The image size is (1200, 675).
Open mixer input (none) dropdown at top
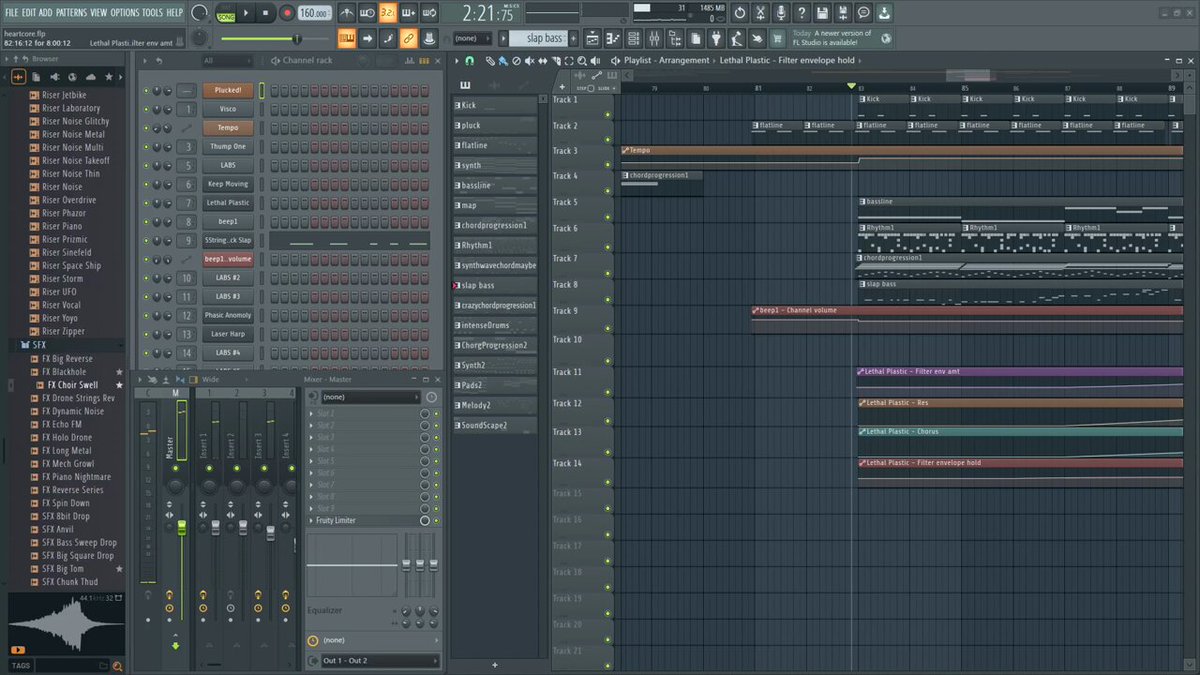pos(371,397)
